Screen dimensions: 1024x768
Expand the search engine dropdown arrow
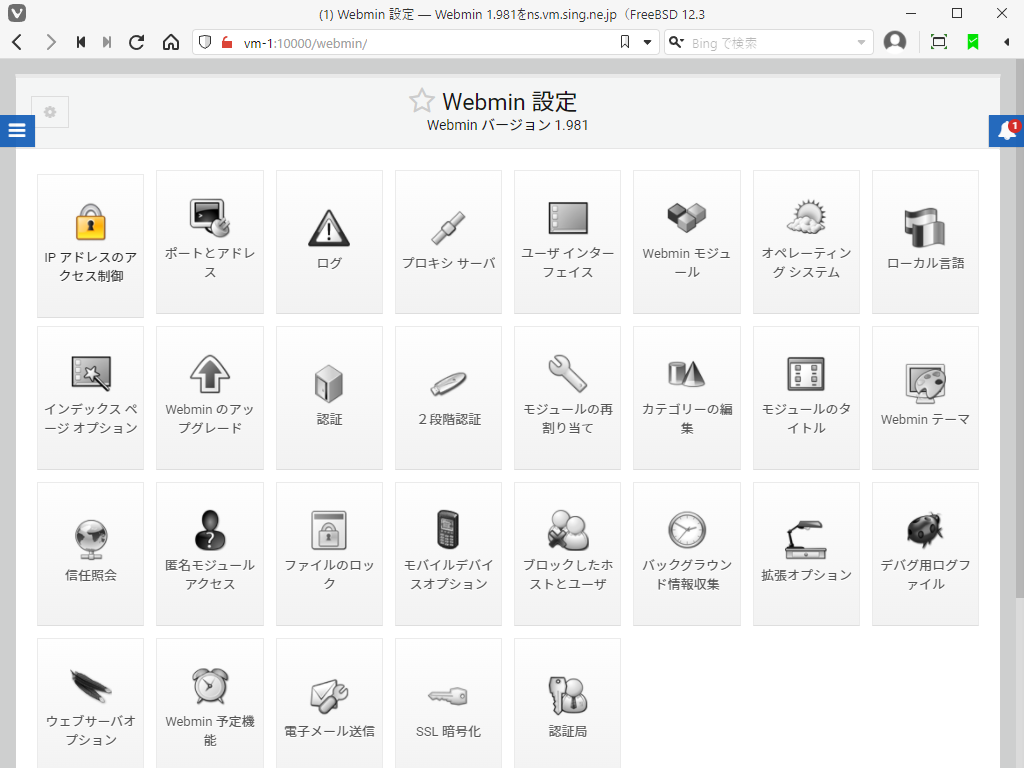(x=861, y=42)
